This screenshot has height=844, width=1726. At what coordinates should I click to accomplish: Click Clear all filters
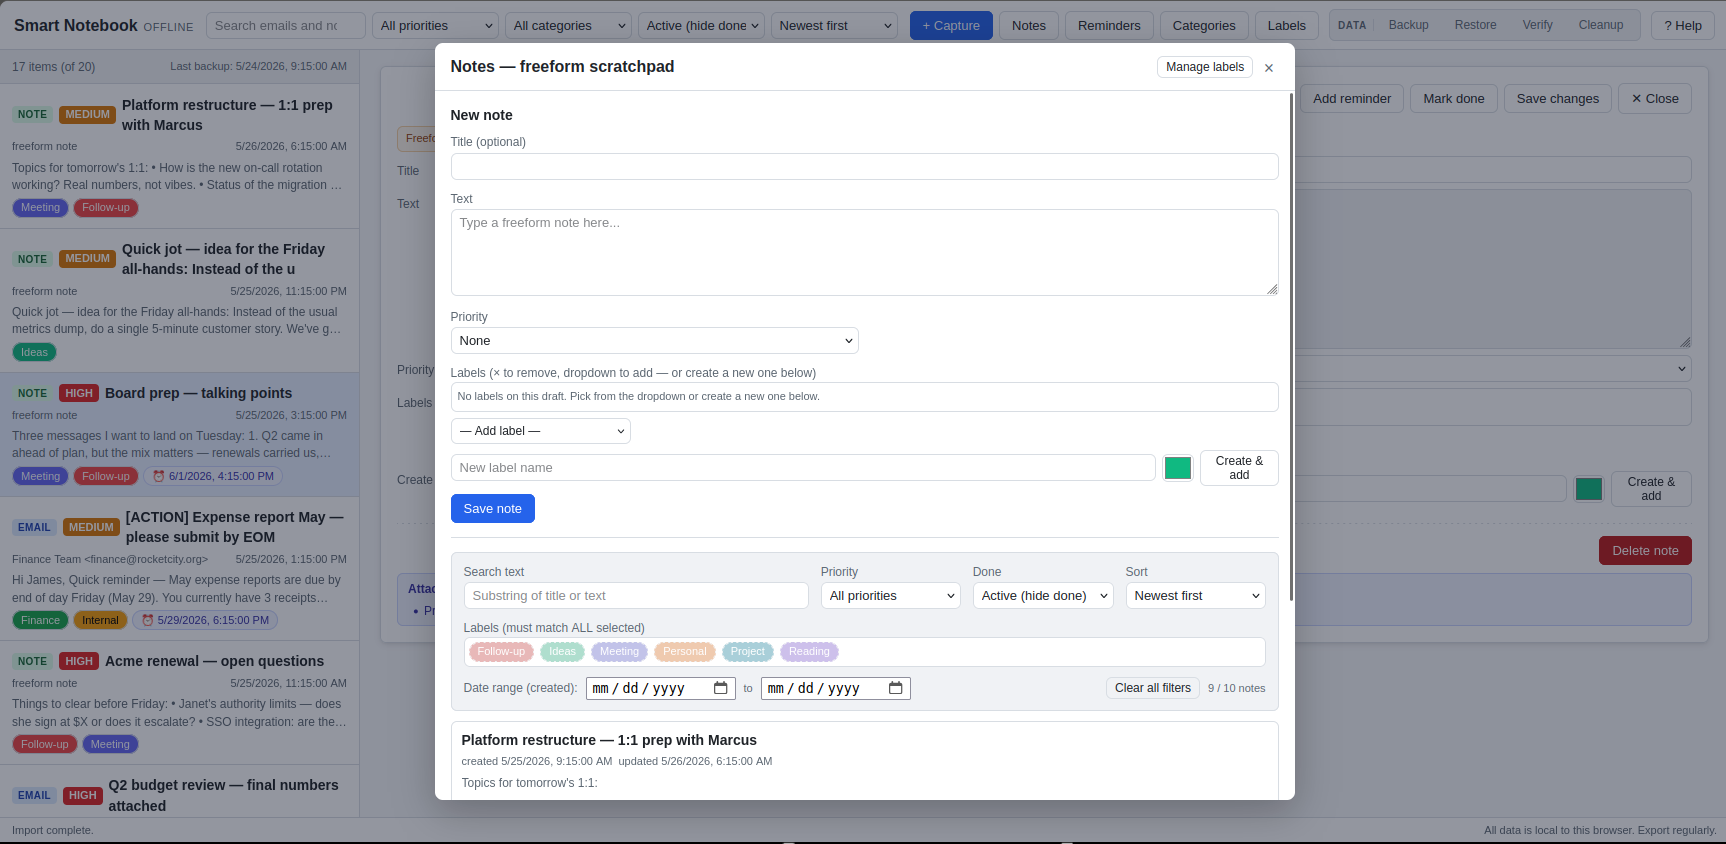[1152, 688]
